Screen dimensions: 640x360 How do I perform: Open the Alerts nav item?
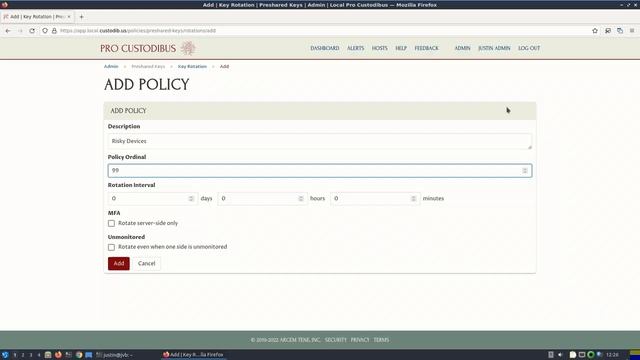(x=355, y=48)
